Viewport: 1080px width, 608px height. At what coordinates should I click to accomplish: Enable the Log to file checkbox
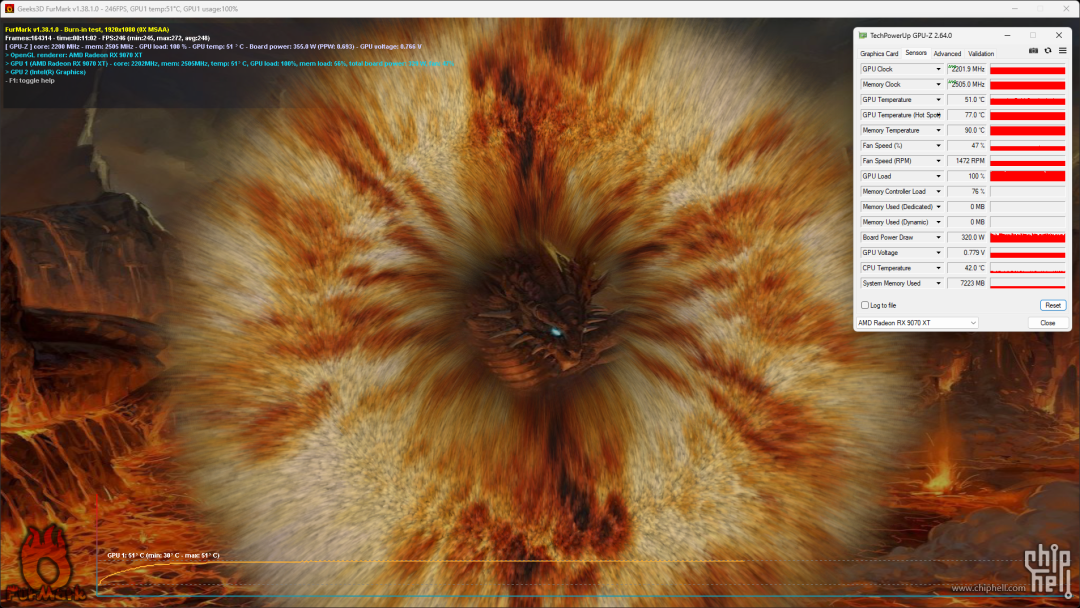864,305
